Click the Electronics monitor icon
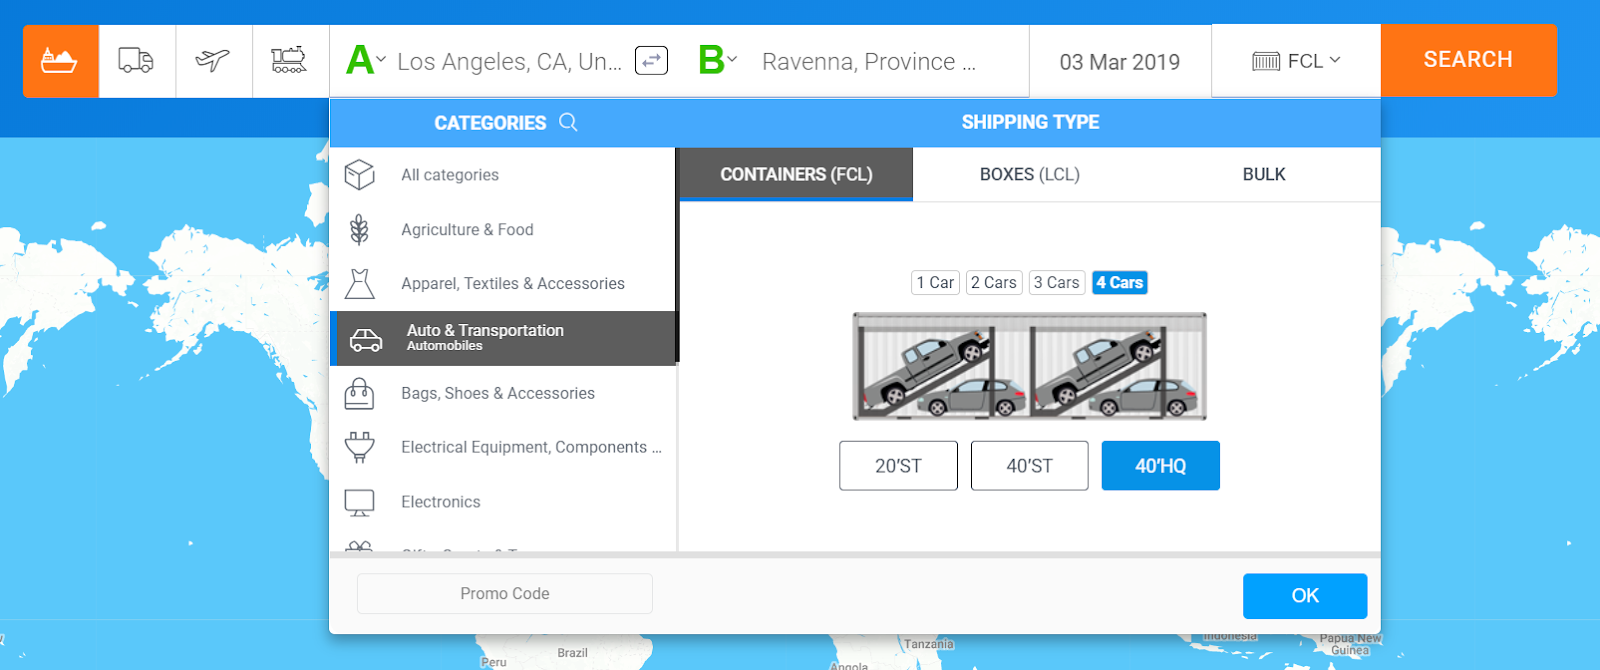Image resolution: width=1600 pixels, height=670 pixels. pos(359,502)
